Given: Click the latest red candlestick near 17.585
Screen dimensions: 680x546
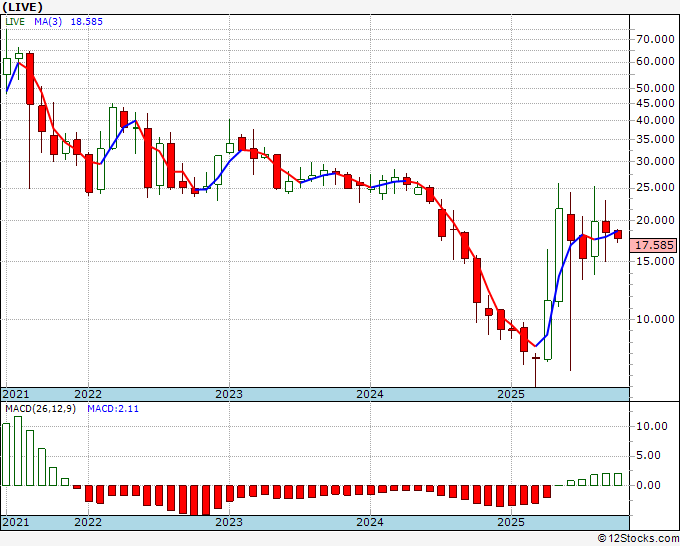Looking at the screenshot, I should (x=618, y=235).
